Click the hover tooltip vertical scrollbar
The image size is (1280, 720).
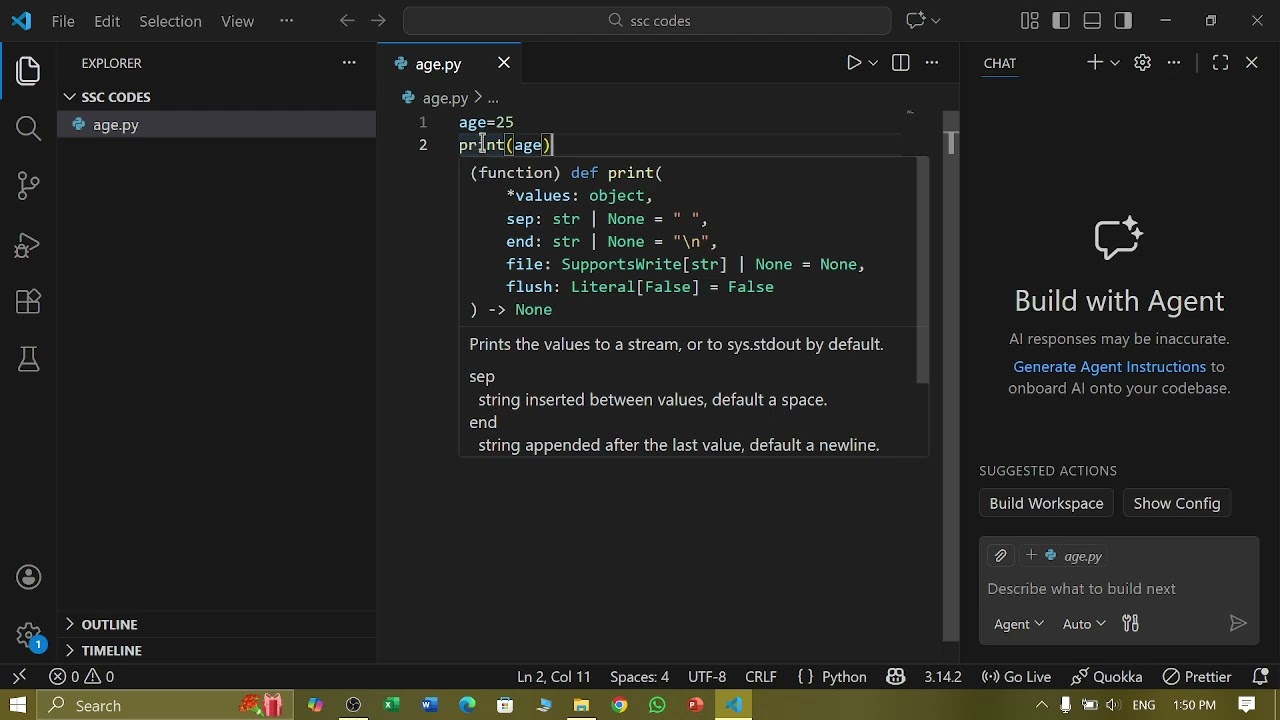923,270
